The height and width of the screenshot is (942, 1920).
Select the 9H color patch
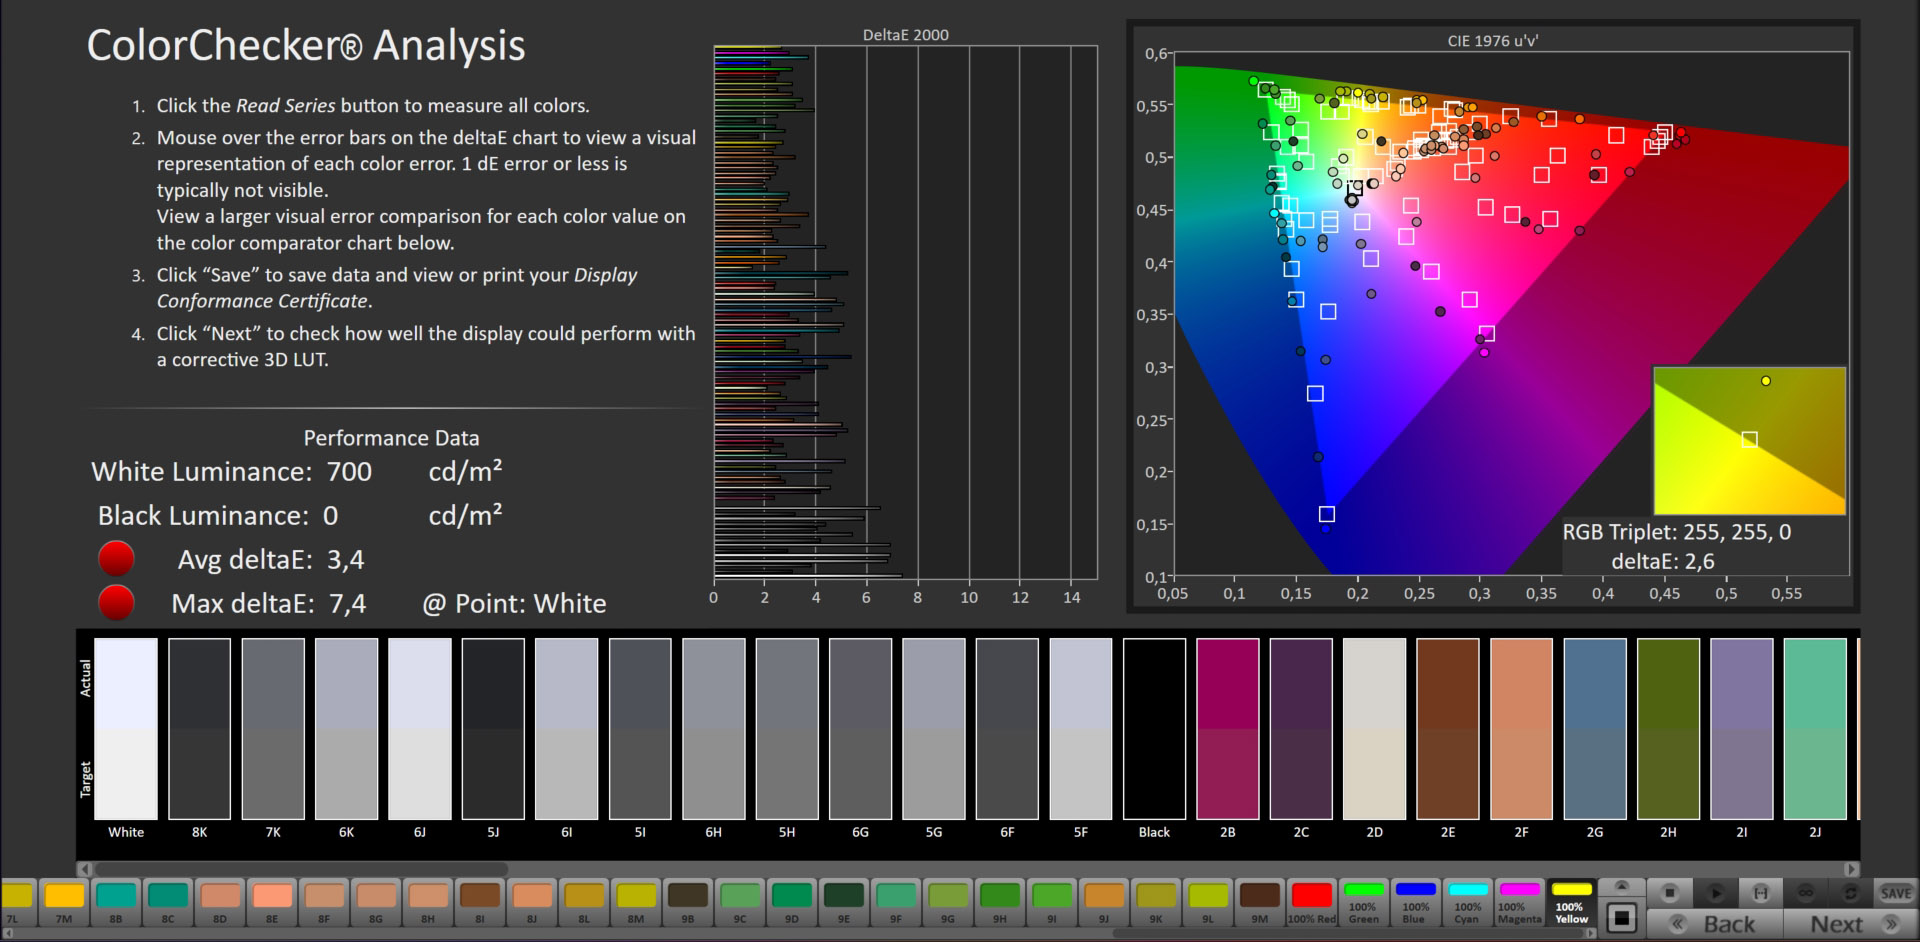[999, 901]
